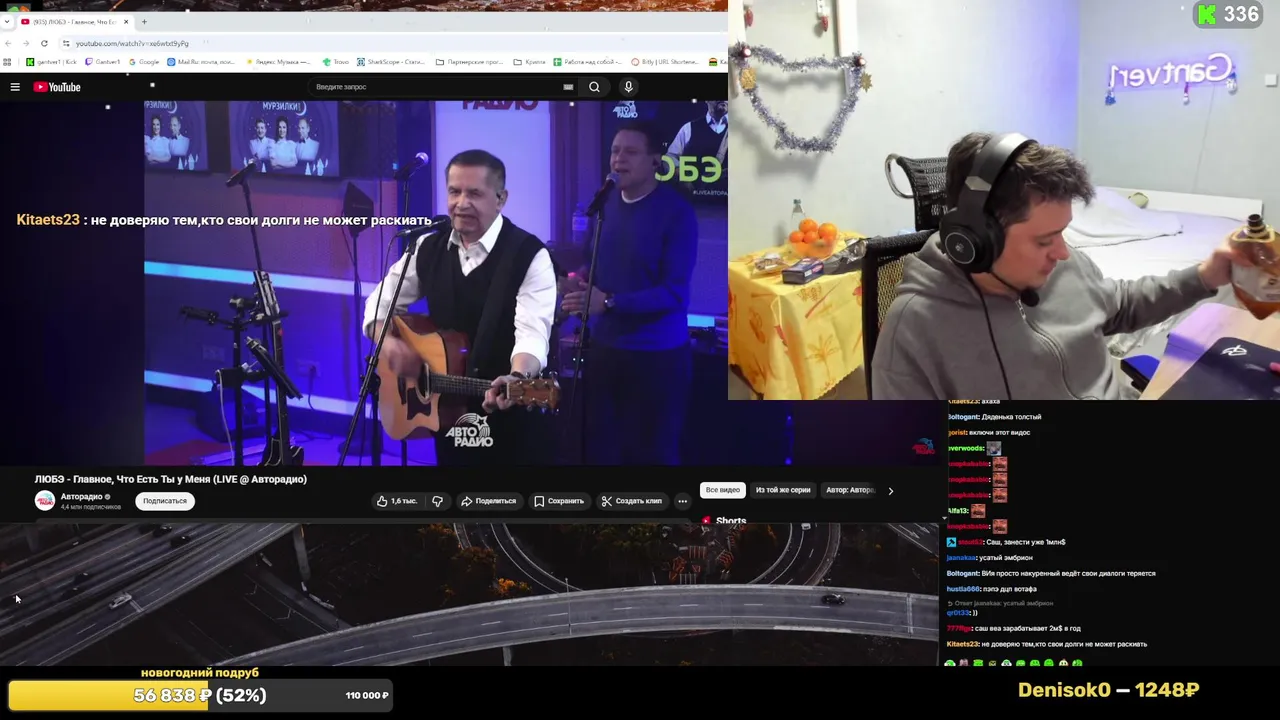Screen dimensions: 1280x720
Task: Click the magnifier search button
Action: click(x=594, y=87)
